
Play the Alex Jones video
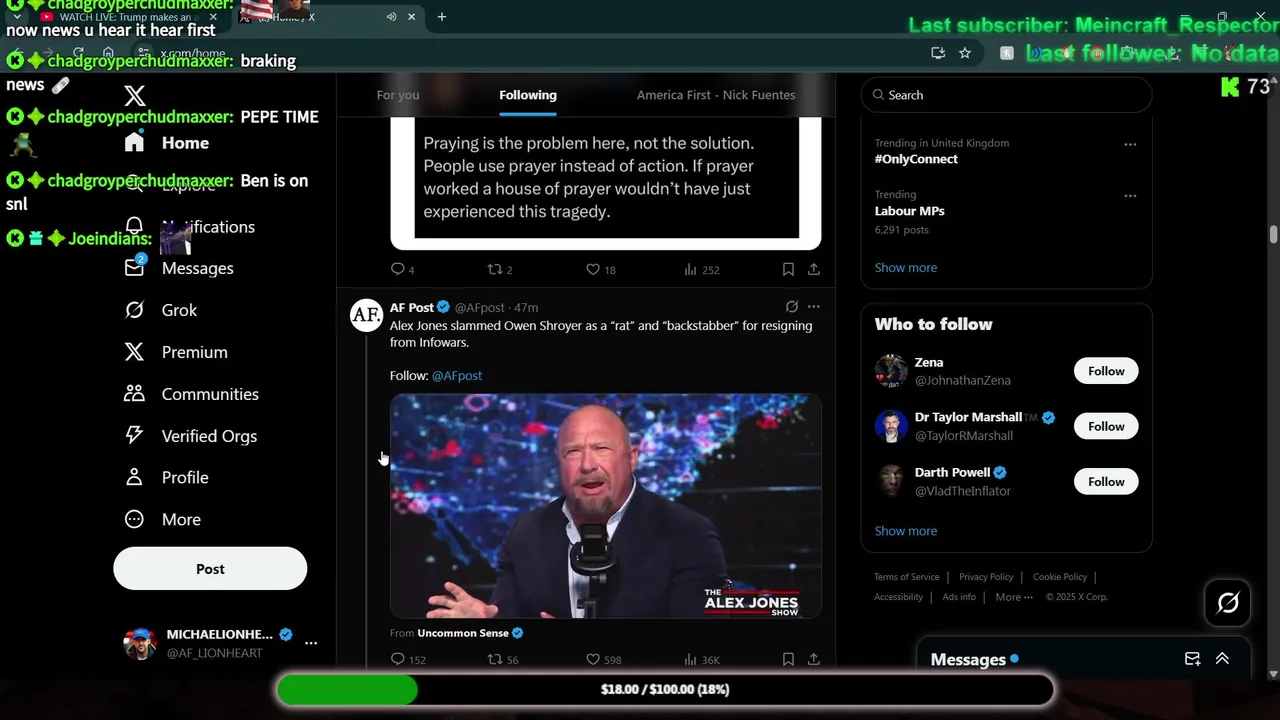(x=606, y=506)
